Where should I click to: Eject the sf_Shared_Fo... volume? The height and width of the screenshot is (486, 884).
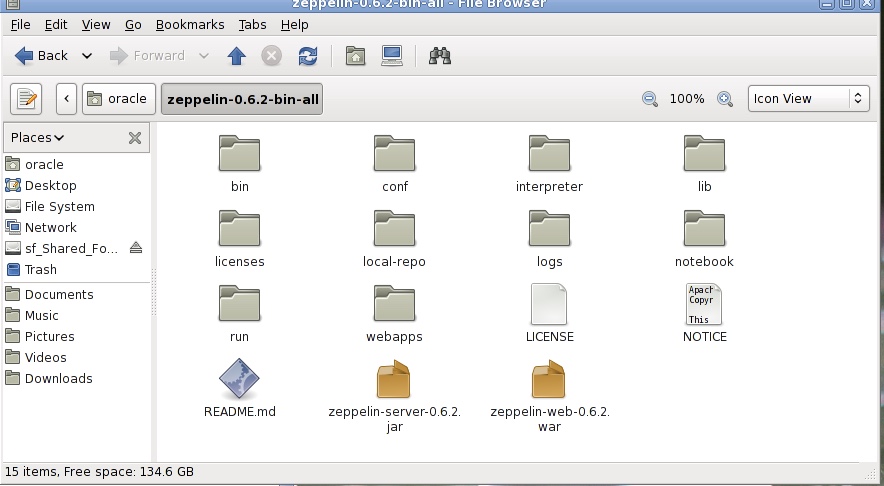point(136,248)
